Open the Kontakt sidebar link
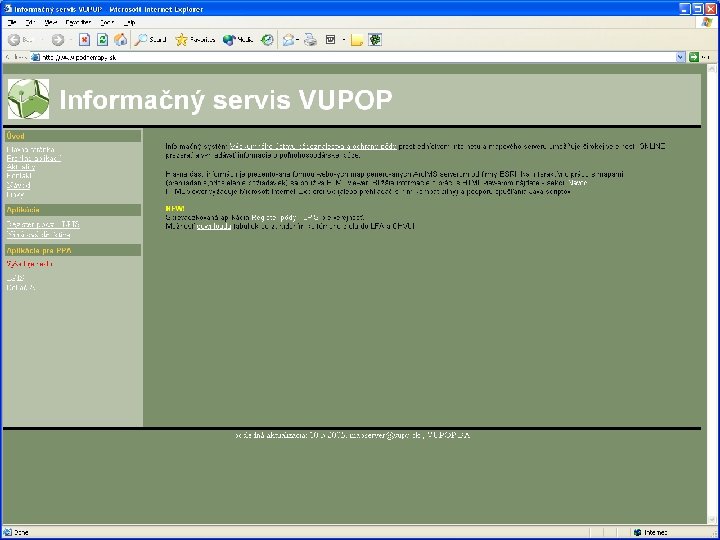720x540 pixels. point(19,175)
